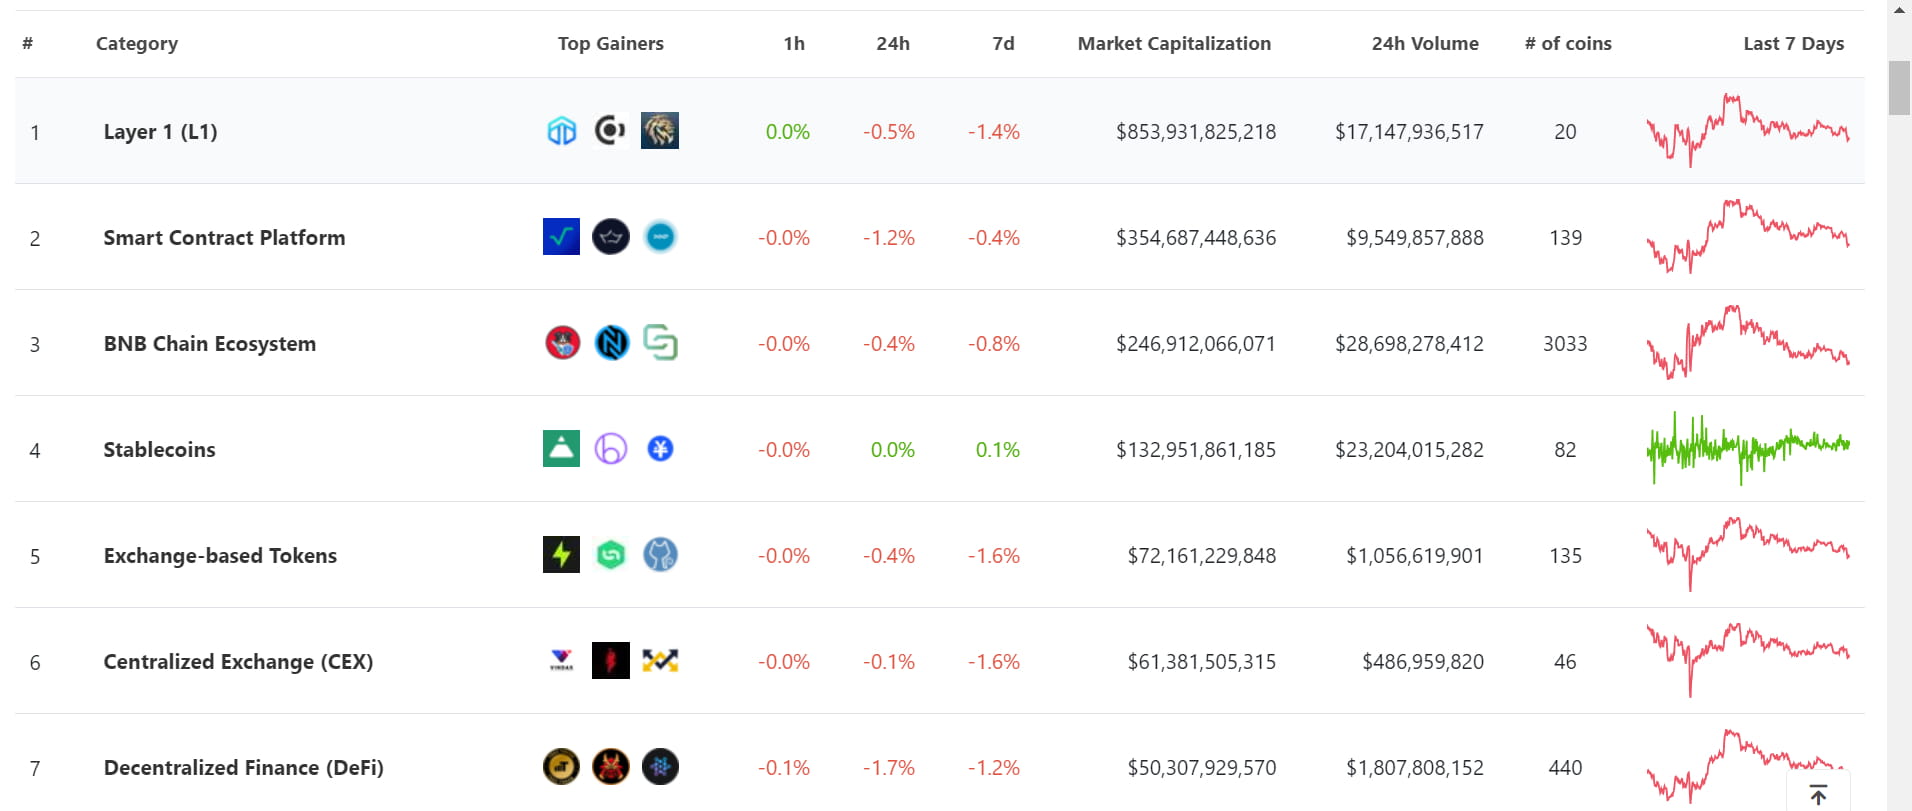
Task: Click the blue cat exchange token icon
Action: point(660,555)
